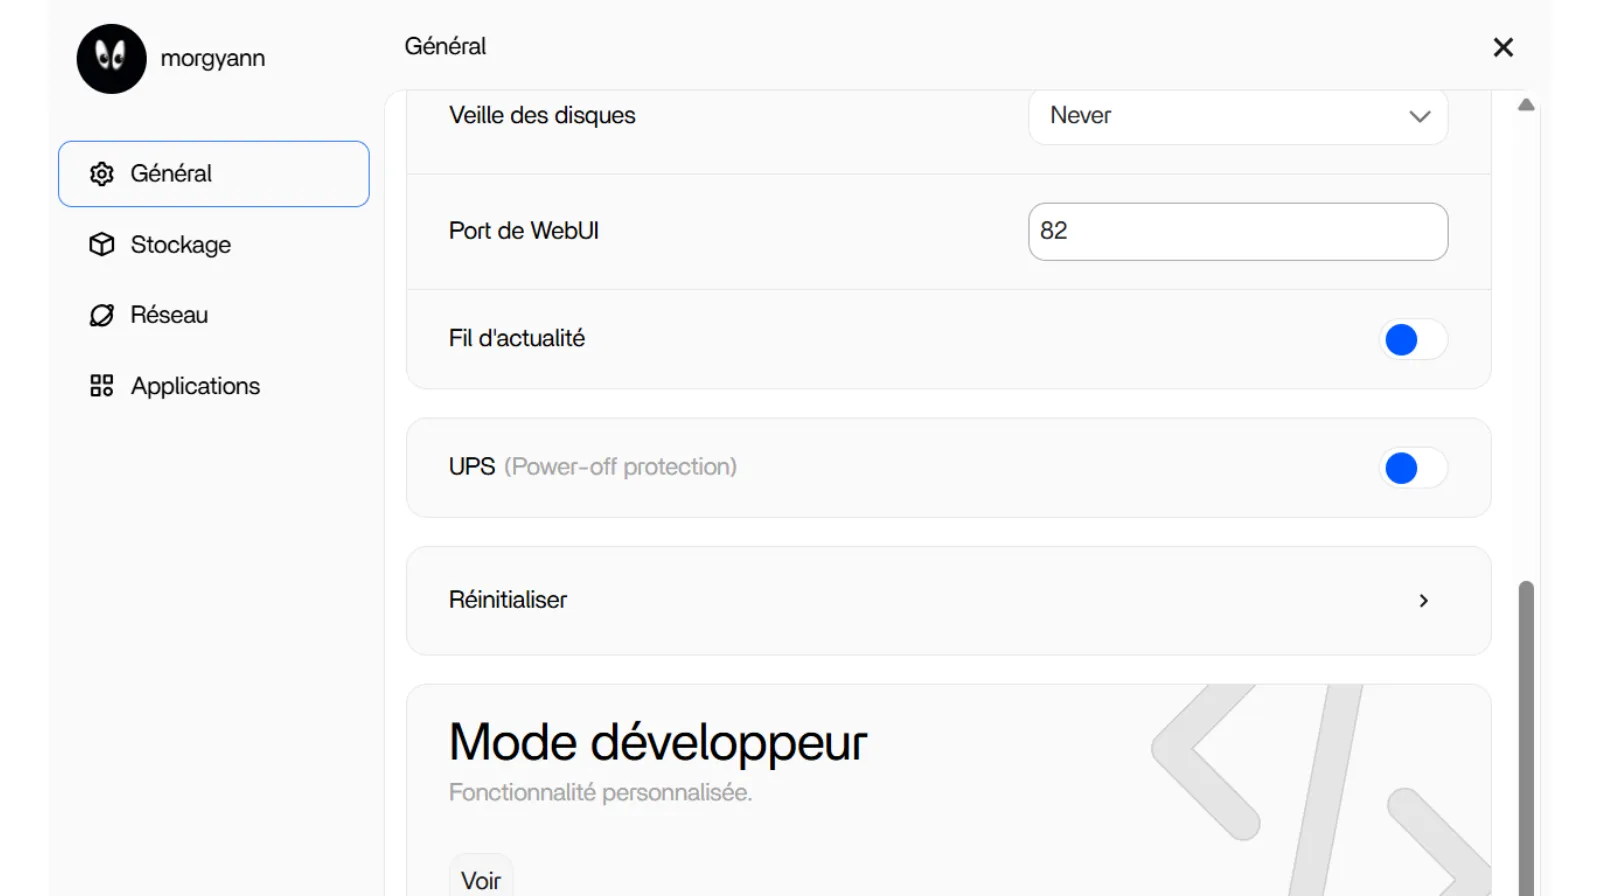Click the cube icon for Stockage
This screenshot has height=896, width=1600.
(x=102, y=245)
